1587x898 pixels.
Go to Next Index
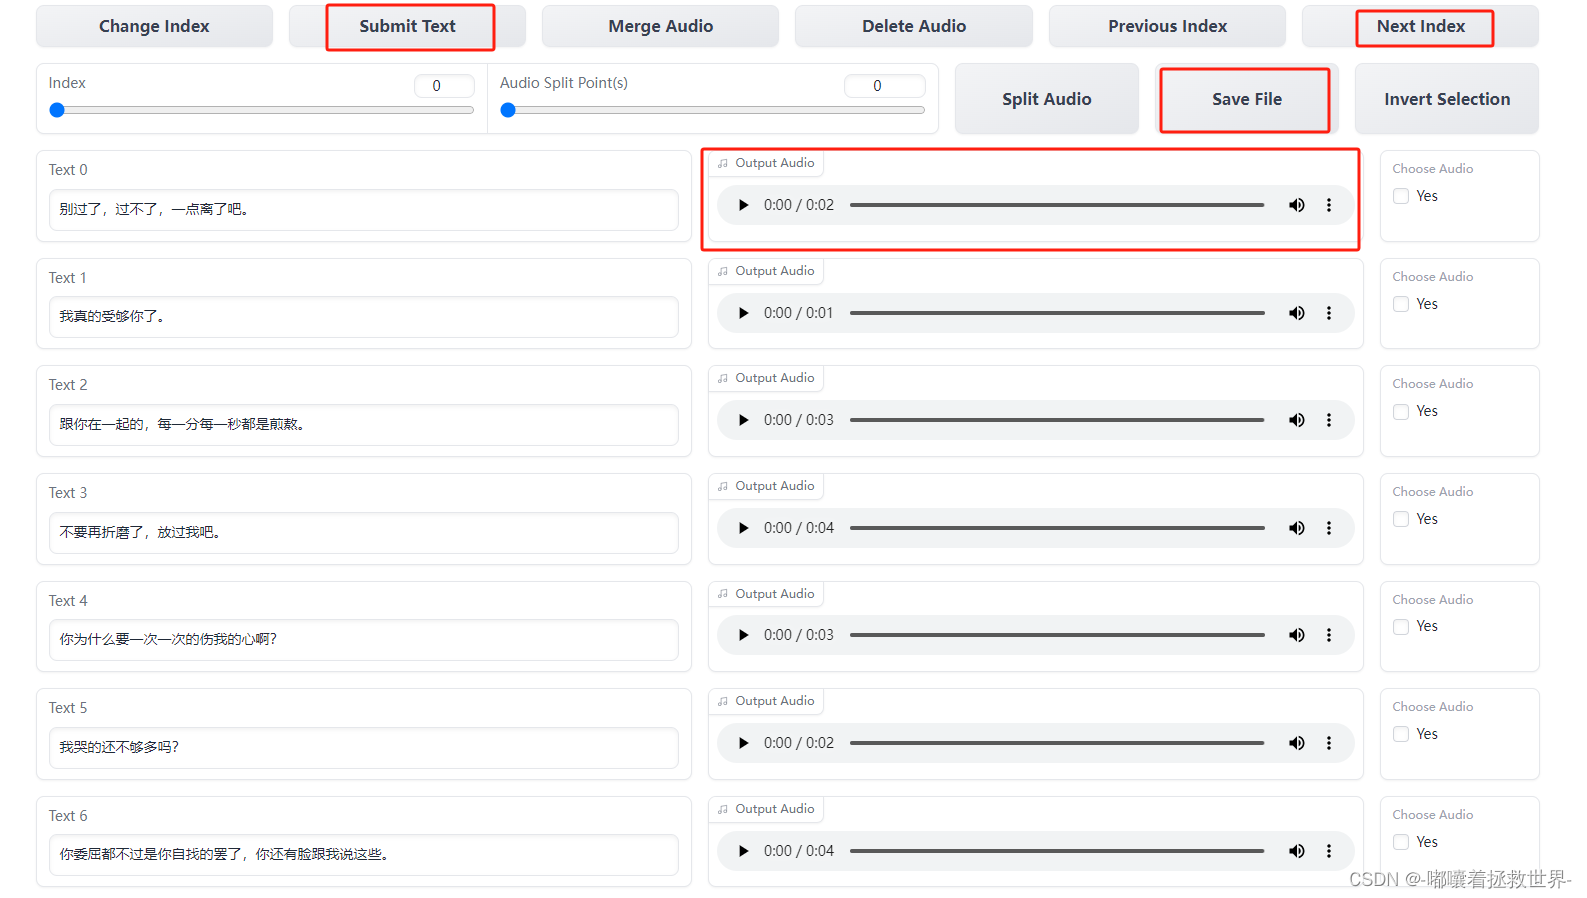click(x=1420, y=26)
